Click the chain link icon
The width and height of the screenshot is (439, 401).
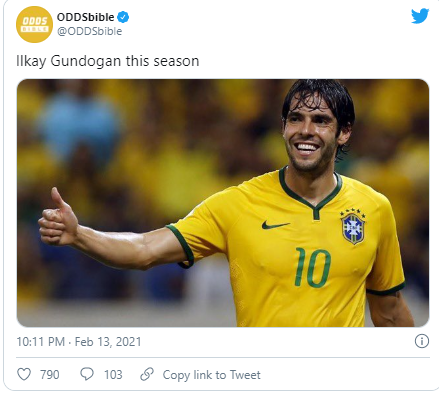(x=147, y=374)
